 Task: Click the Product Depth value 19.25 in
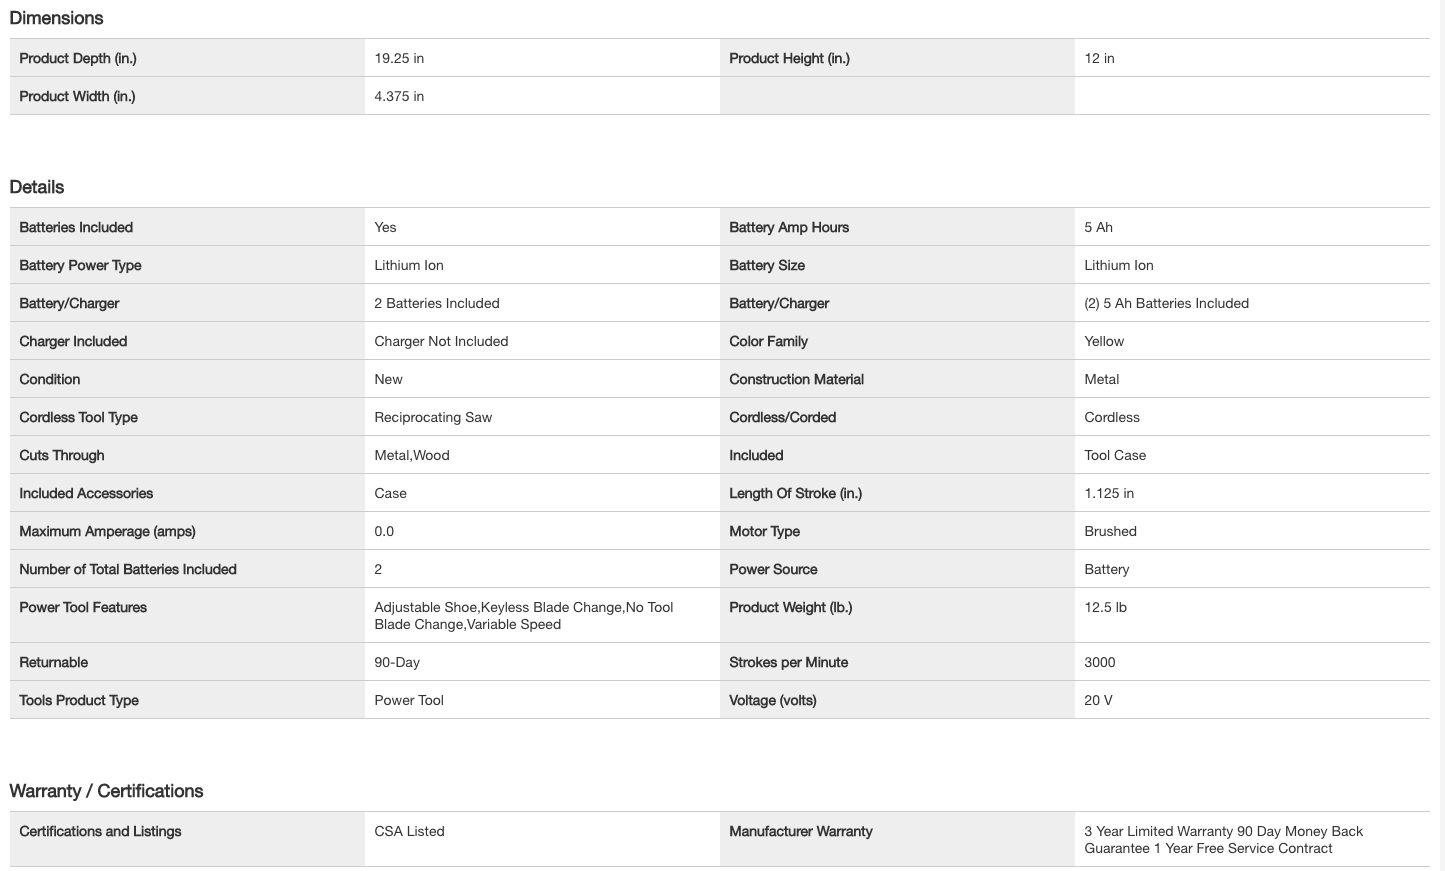coord(399,58)
